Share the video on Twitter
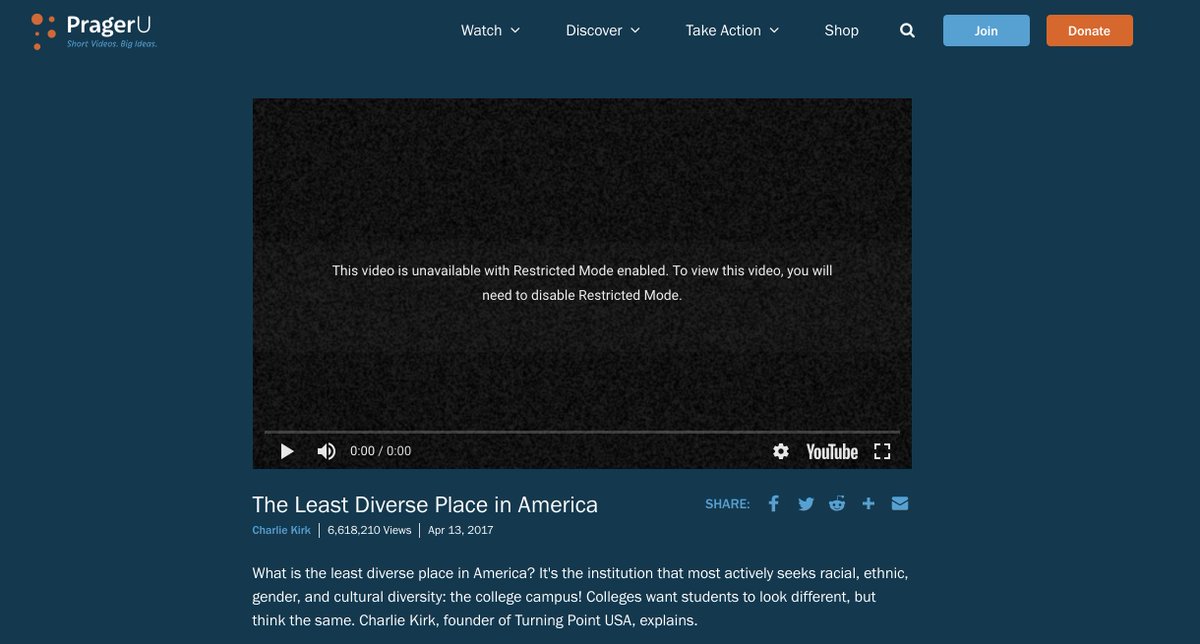The width and height of the screenshot is (1200, 644). [806, 504]
